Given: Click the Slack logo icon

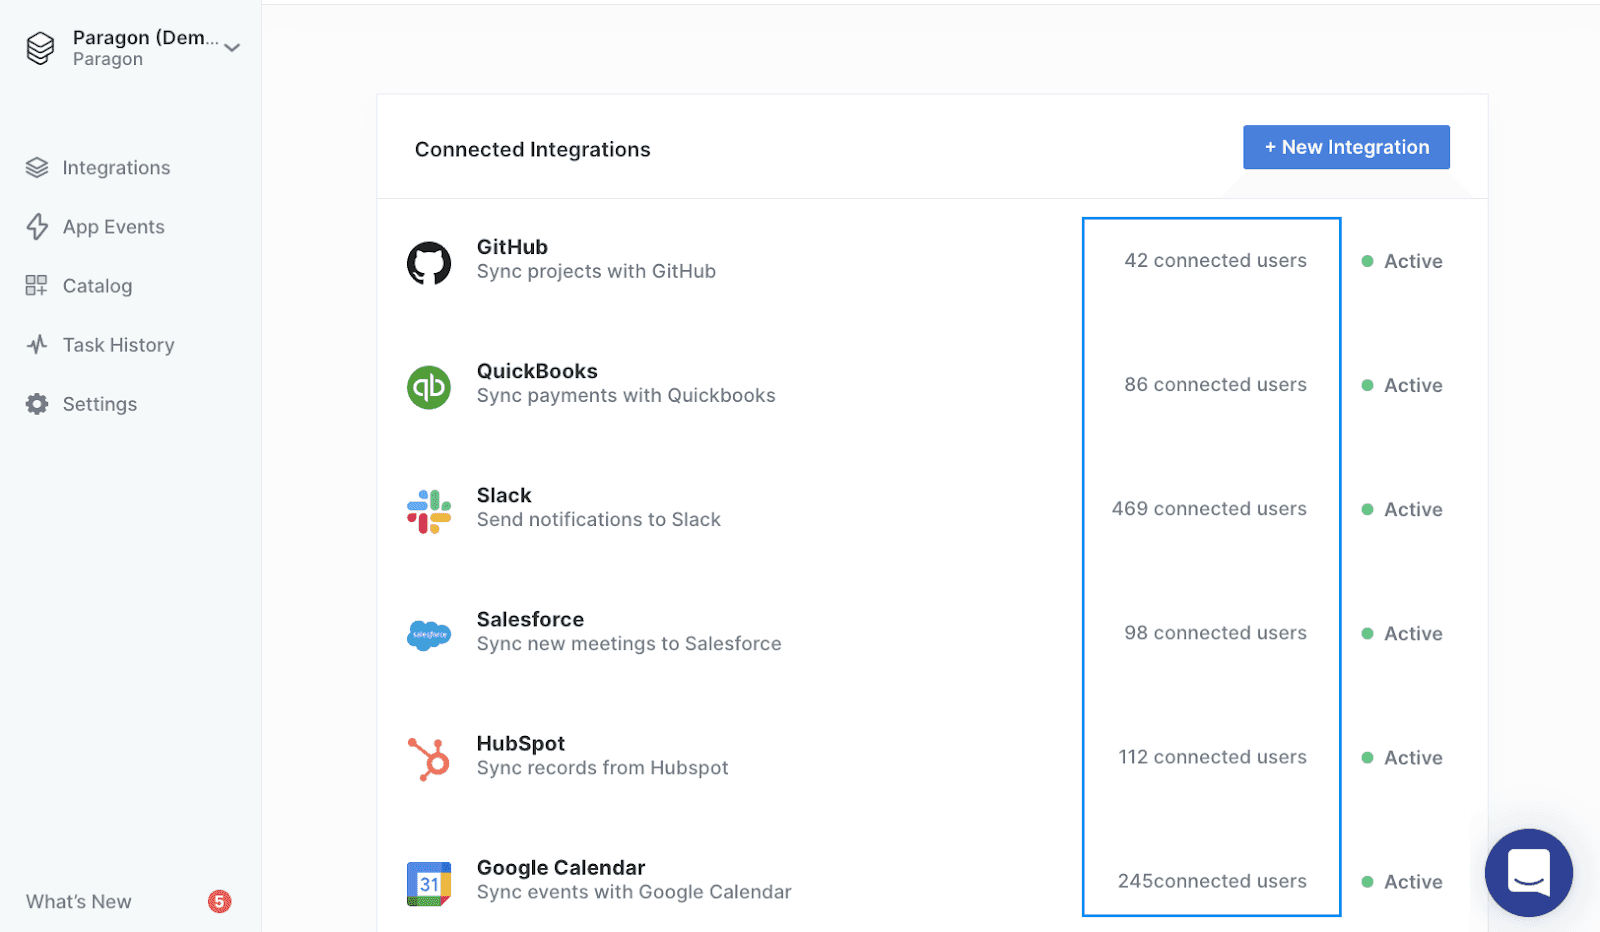Looking at the screenshot, I should pyautogui.click(x=429, y=511).
